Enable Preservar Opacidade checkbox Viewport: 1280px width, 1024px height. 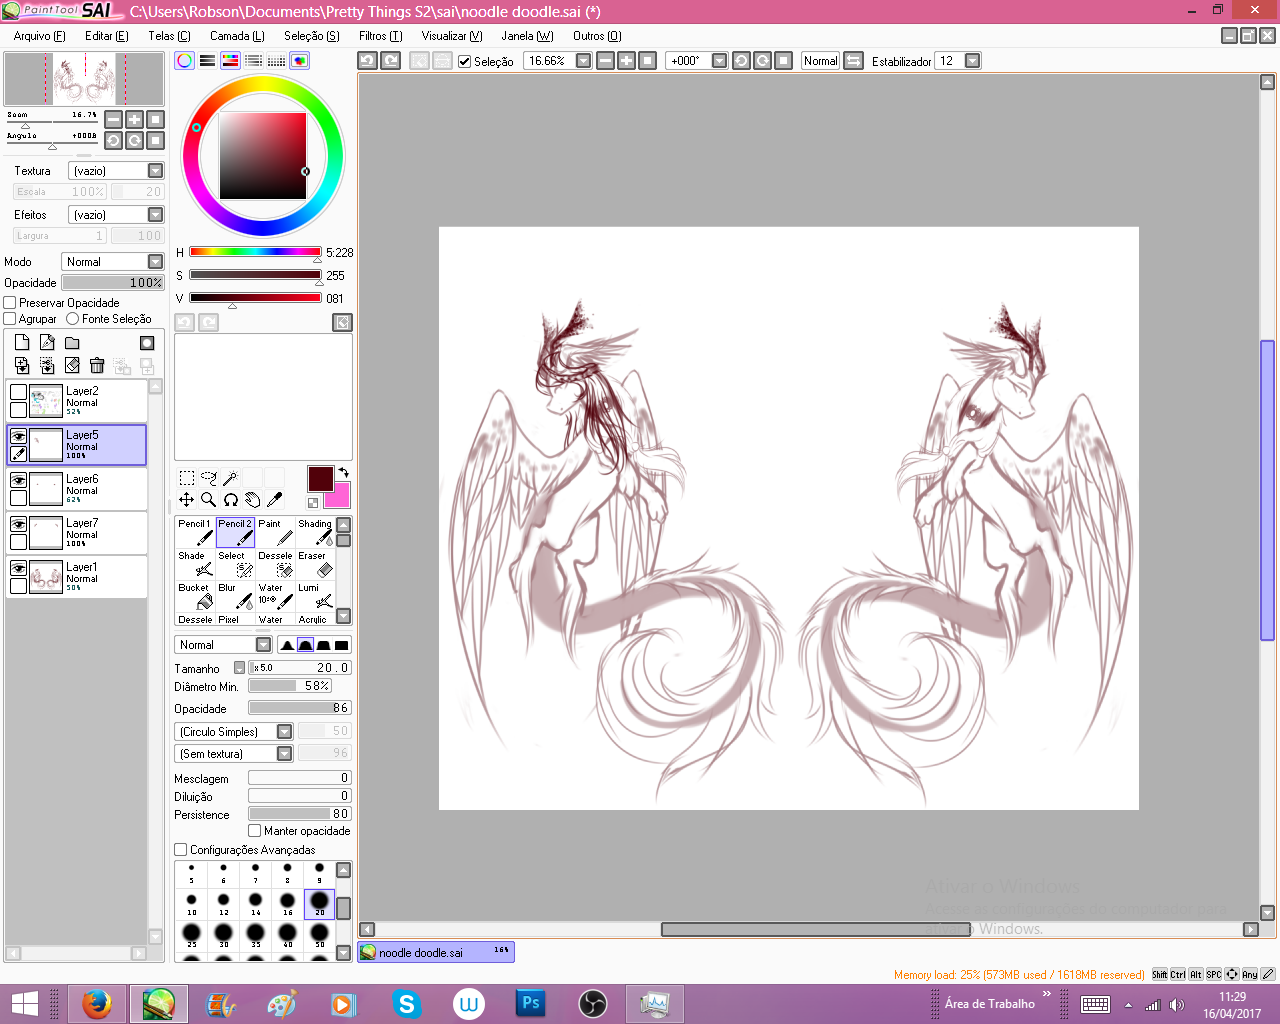[x=10, y=302]
